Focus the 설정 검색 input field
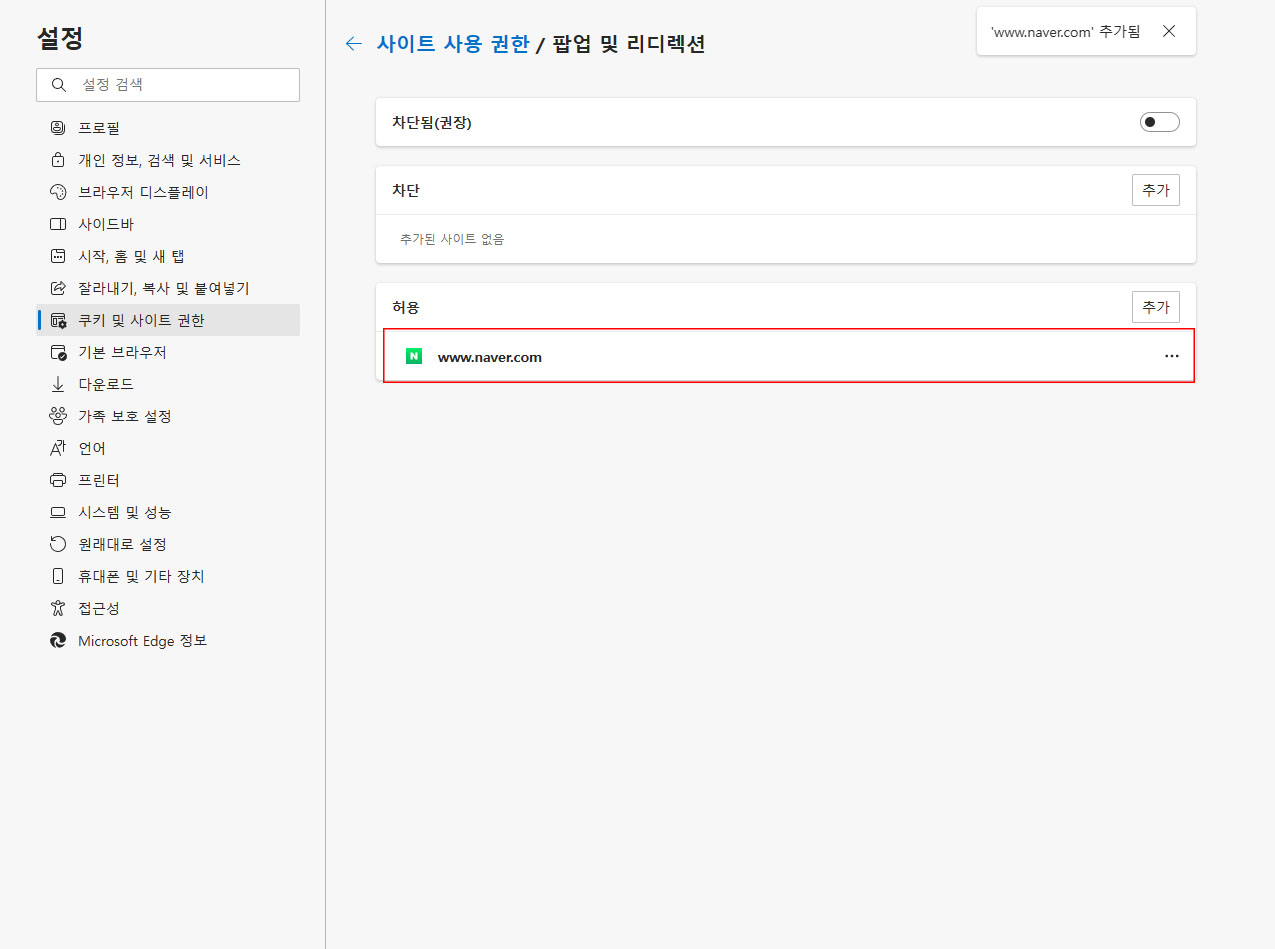This screenshot has width=1275, height=949. (x=168, y=85)
